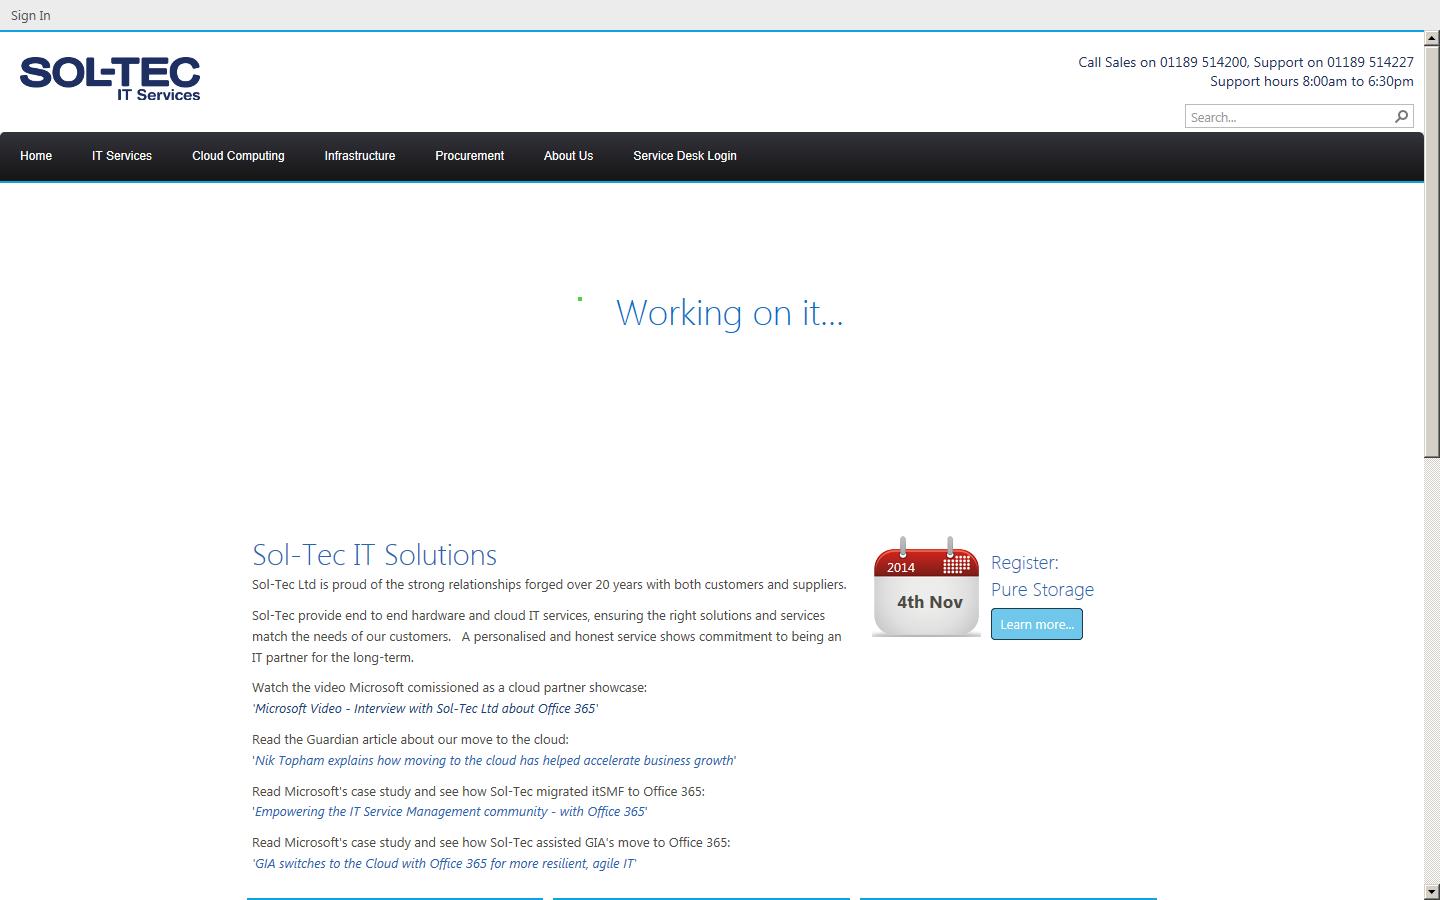Viewport: 1440px width, 900px height.
Task: Select the Infrastructure menu item
Action: tap(359, 156)
